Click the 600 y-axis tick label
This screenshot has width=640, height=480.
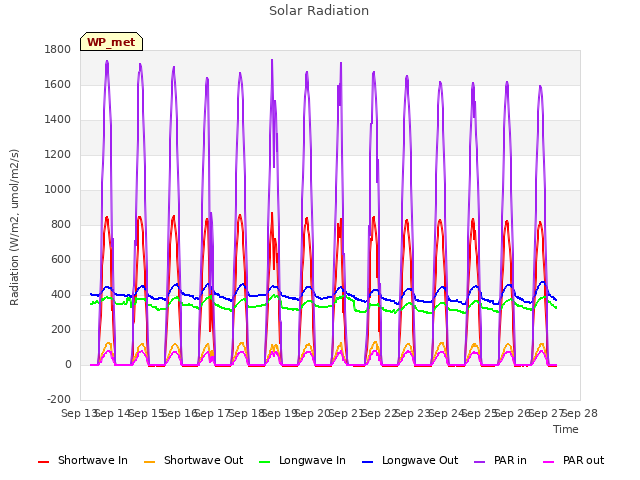pos(61,260)
